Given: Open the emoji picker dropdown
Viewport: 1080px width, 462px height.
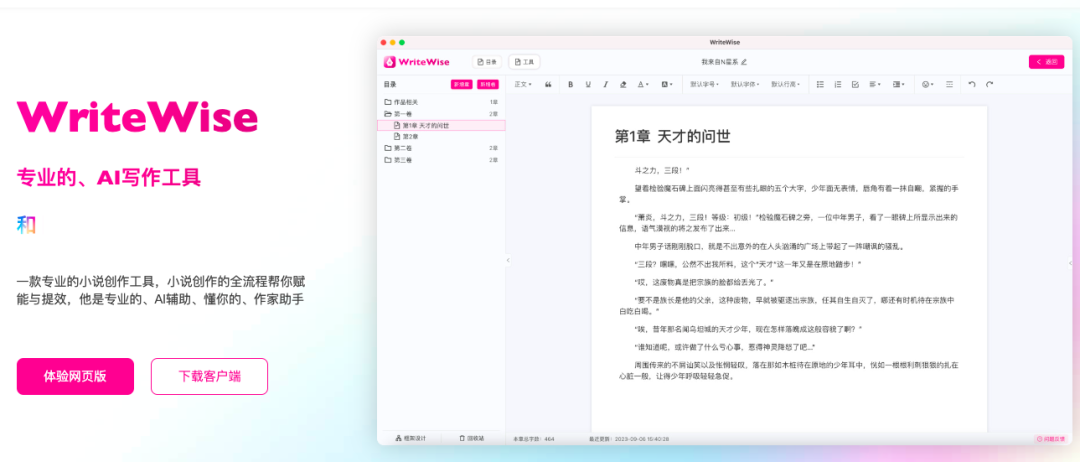Looking at the screenshot, I should (x=928, y=85).
